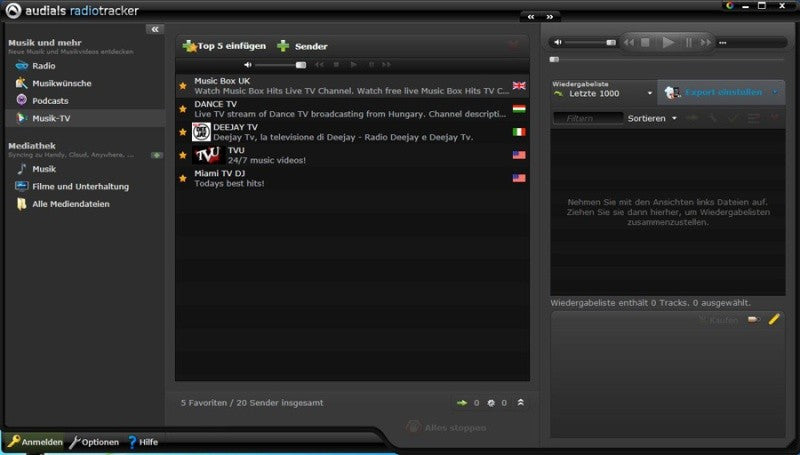Expand the status panel with double chevron
Viewport: 800px width, 455px height.
520,402
